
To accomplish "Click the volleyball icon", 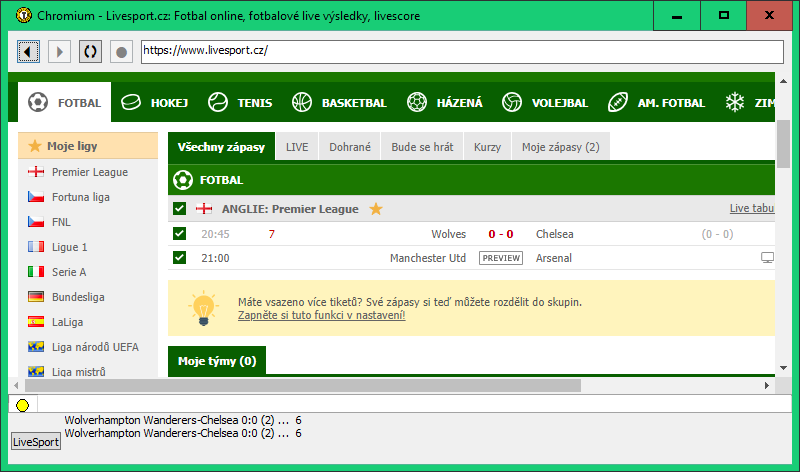I will [512, 102].
